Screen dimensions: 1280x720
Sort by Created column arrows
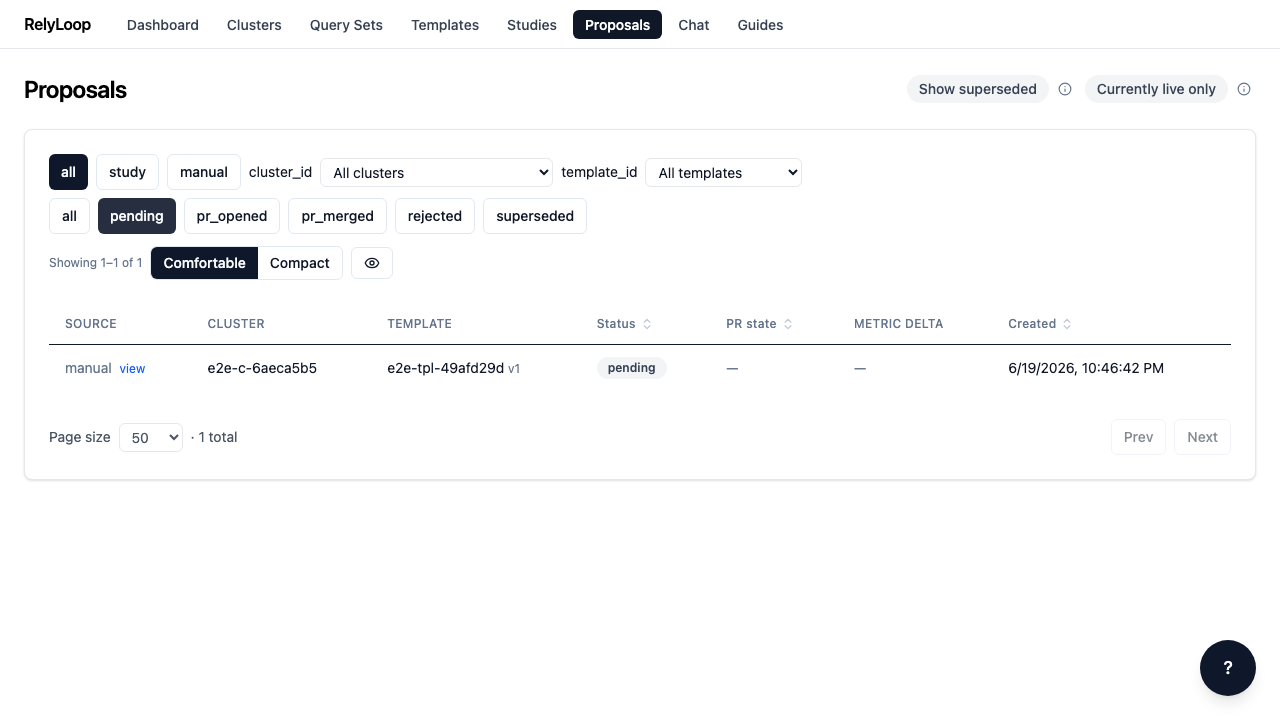click(1067, 324)
